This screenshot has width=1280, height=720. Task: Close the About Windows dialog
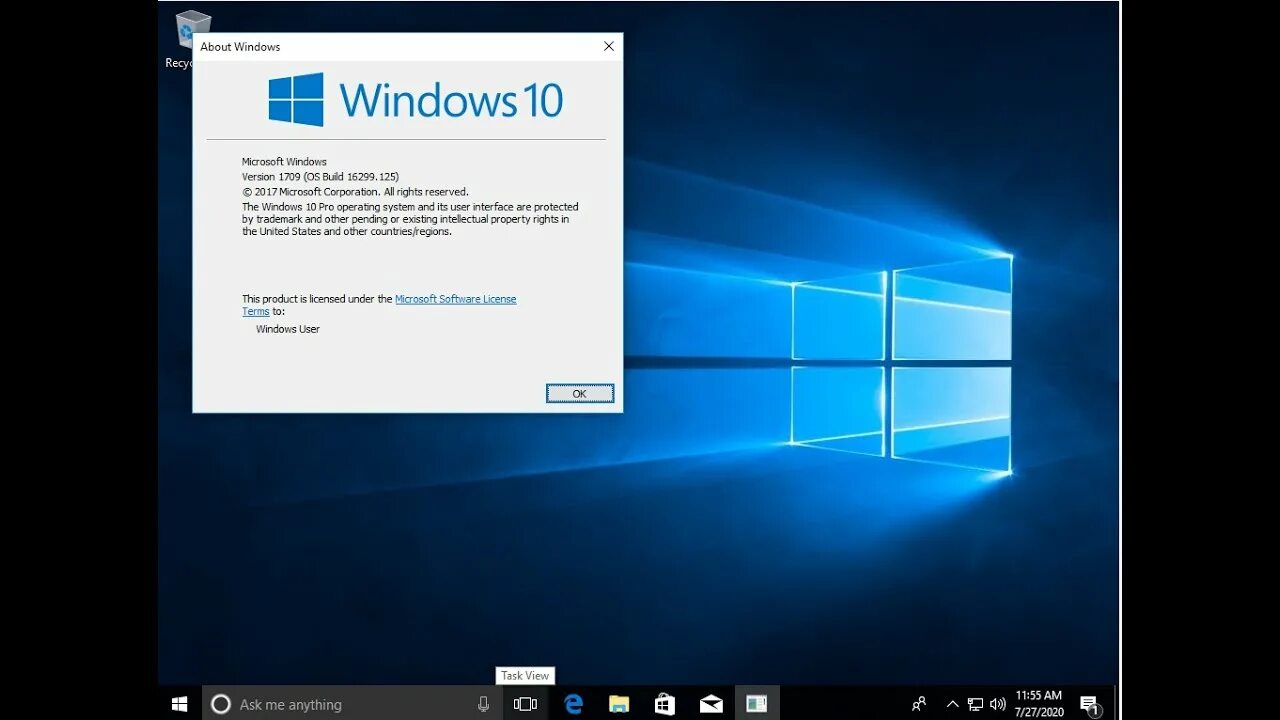point(609,46)
